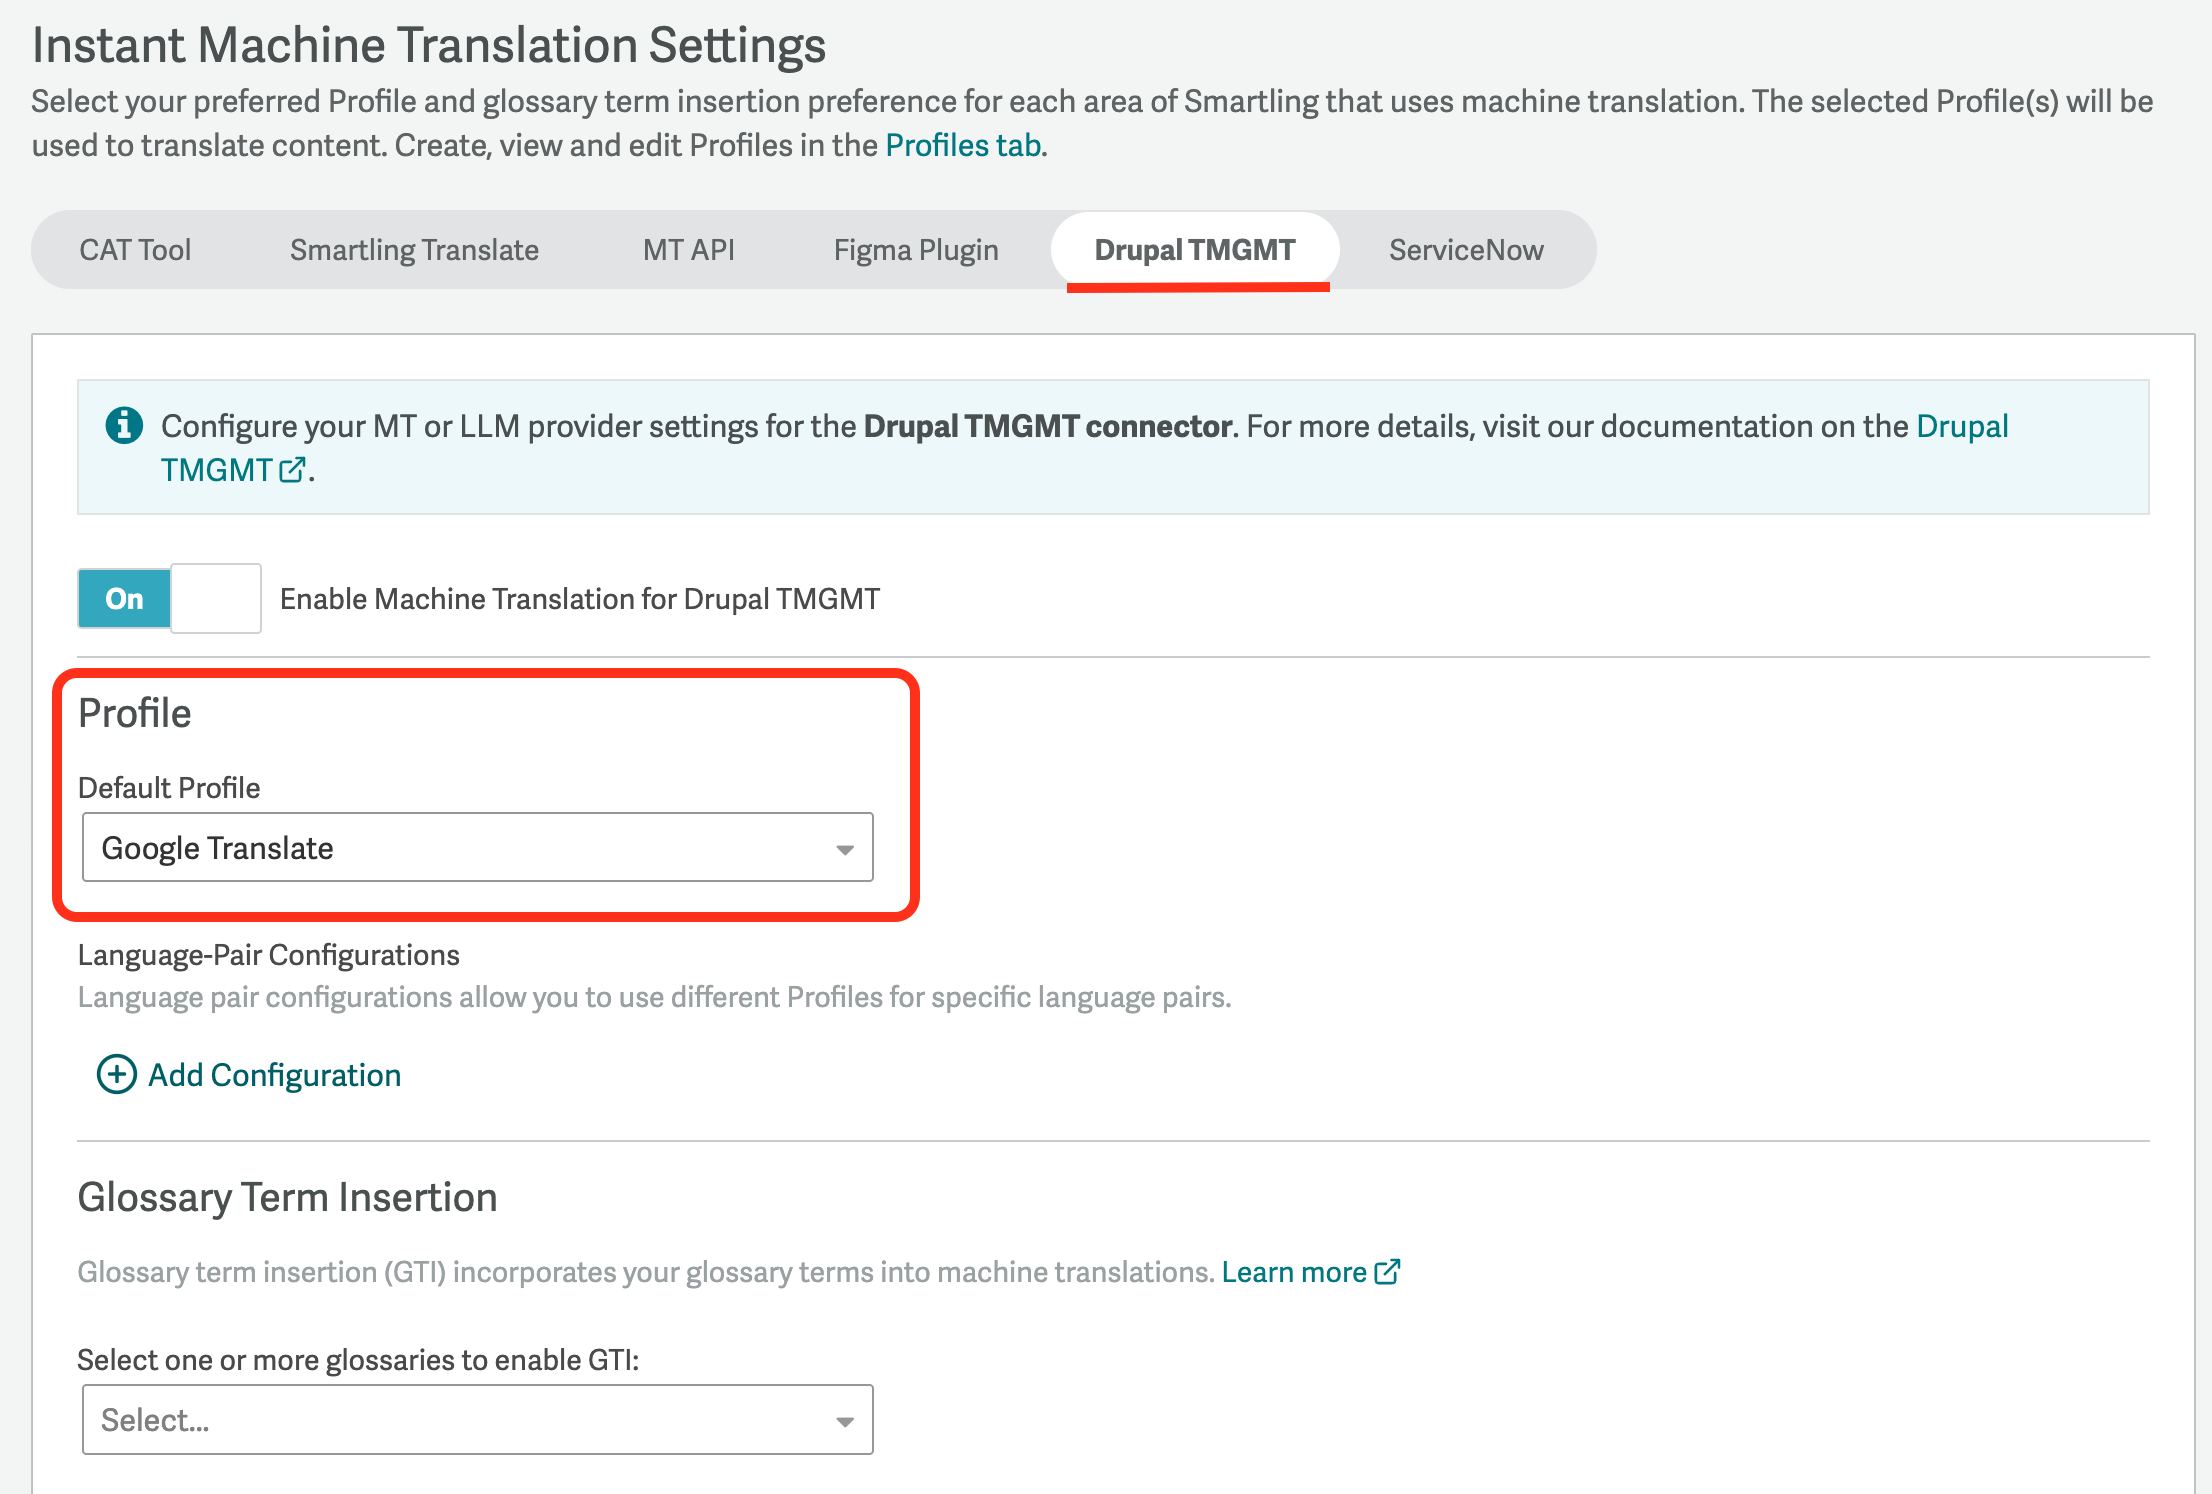
Task: Open the Learn more link
Action: (x=1294, y=1272)
